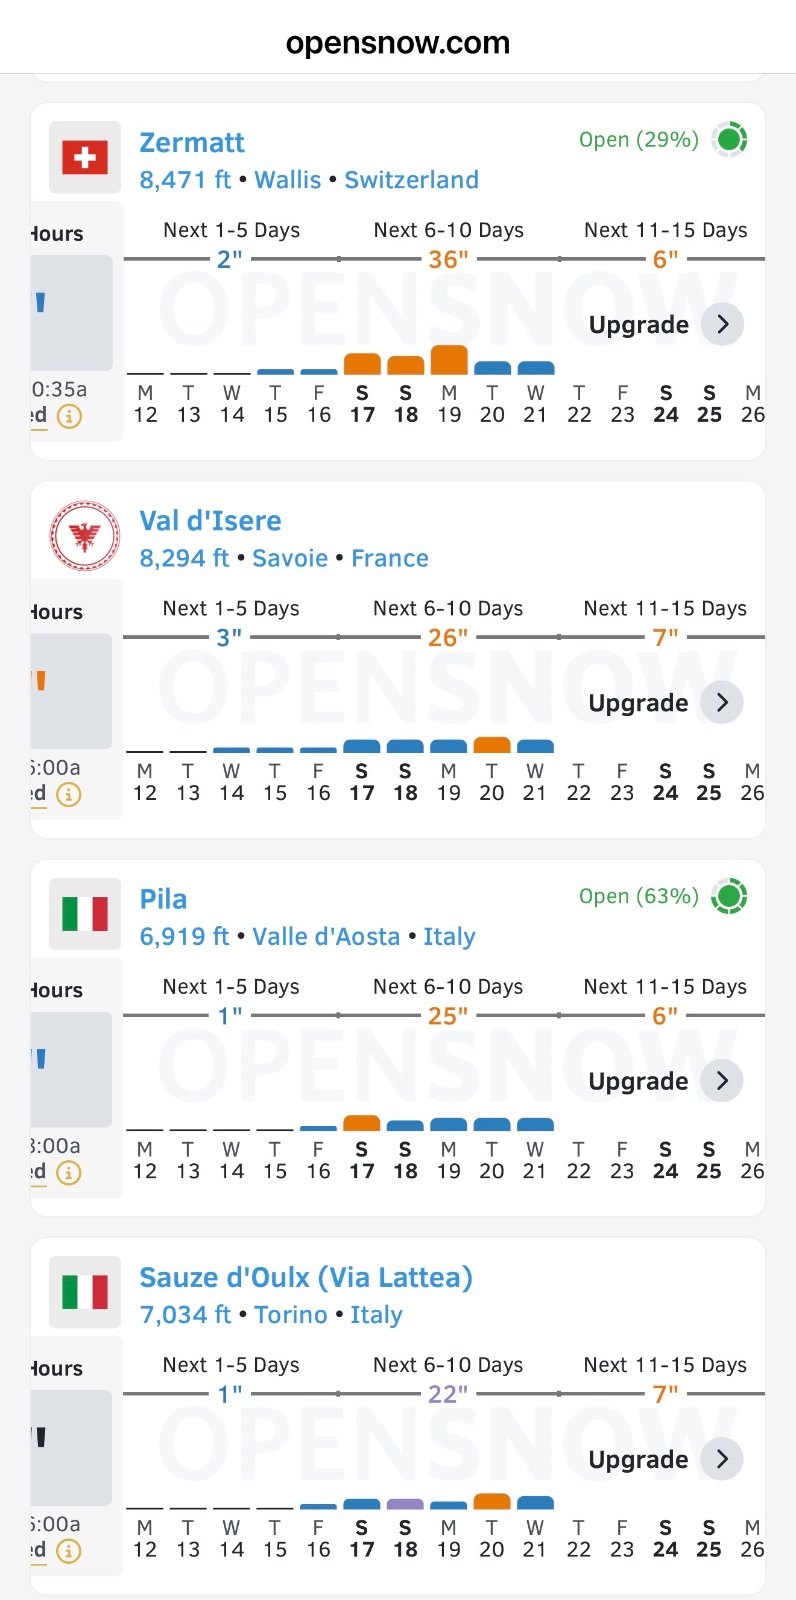This screenshot has width=796, height=1600.
Task: Click the Switzerland flag icon for Zermatt
Action: 85,157
